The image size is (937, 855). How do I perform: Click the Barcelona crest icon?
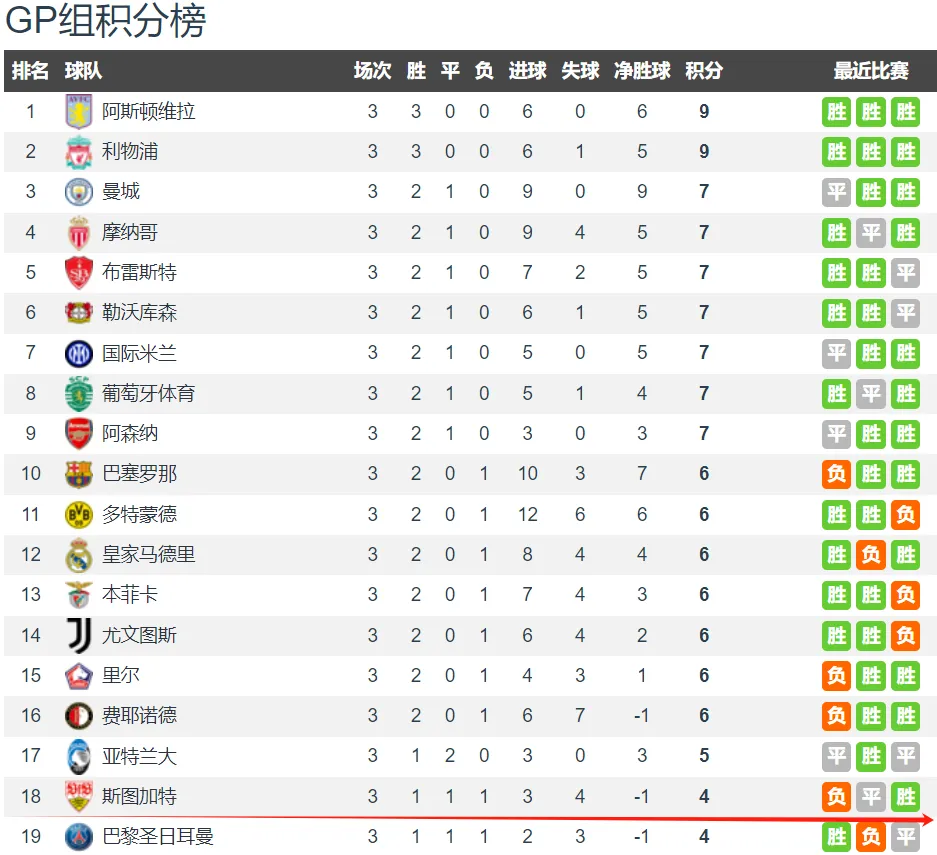click(x=78, y=474)
